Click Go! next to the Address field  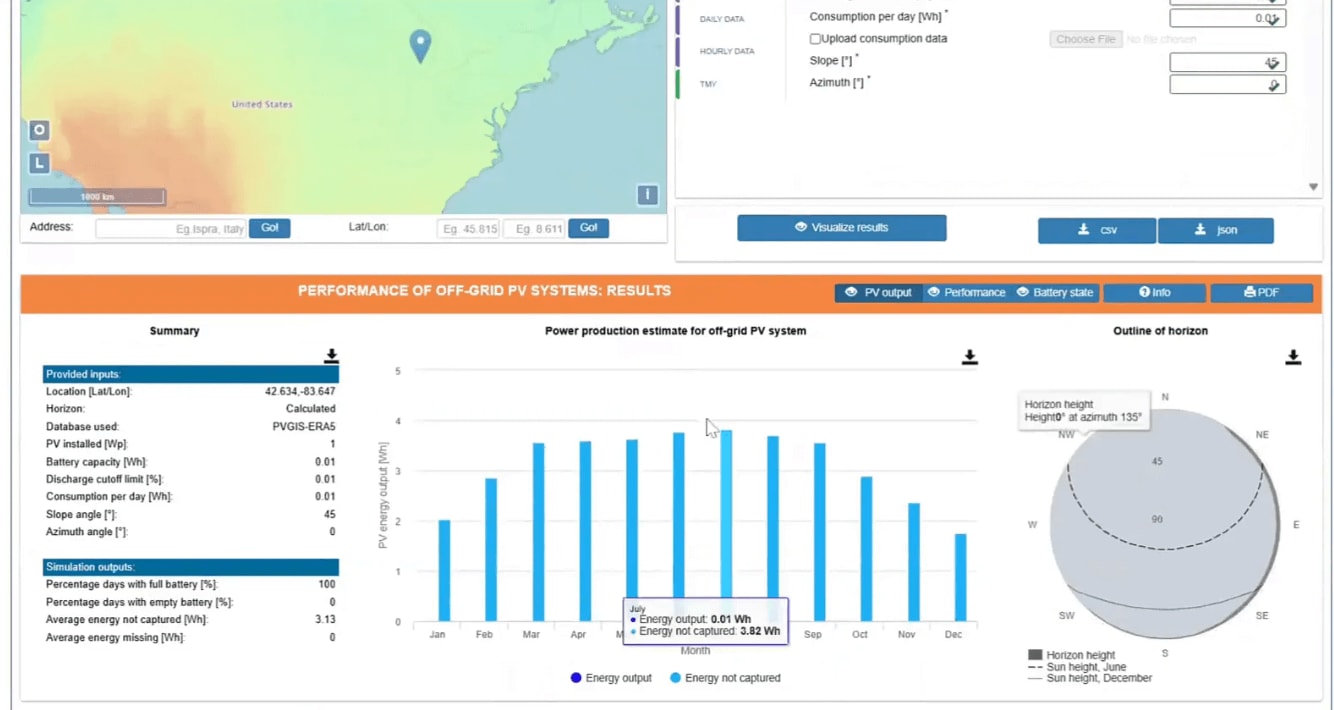pos(269,227)
